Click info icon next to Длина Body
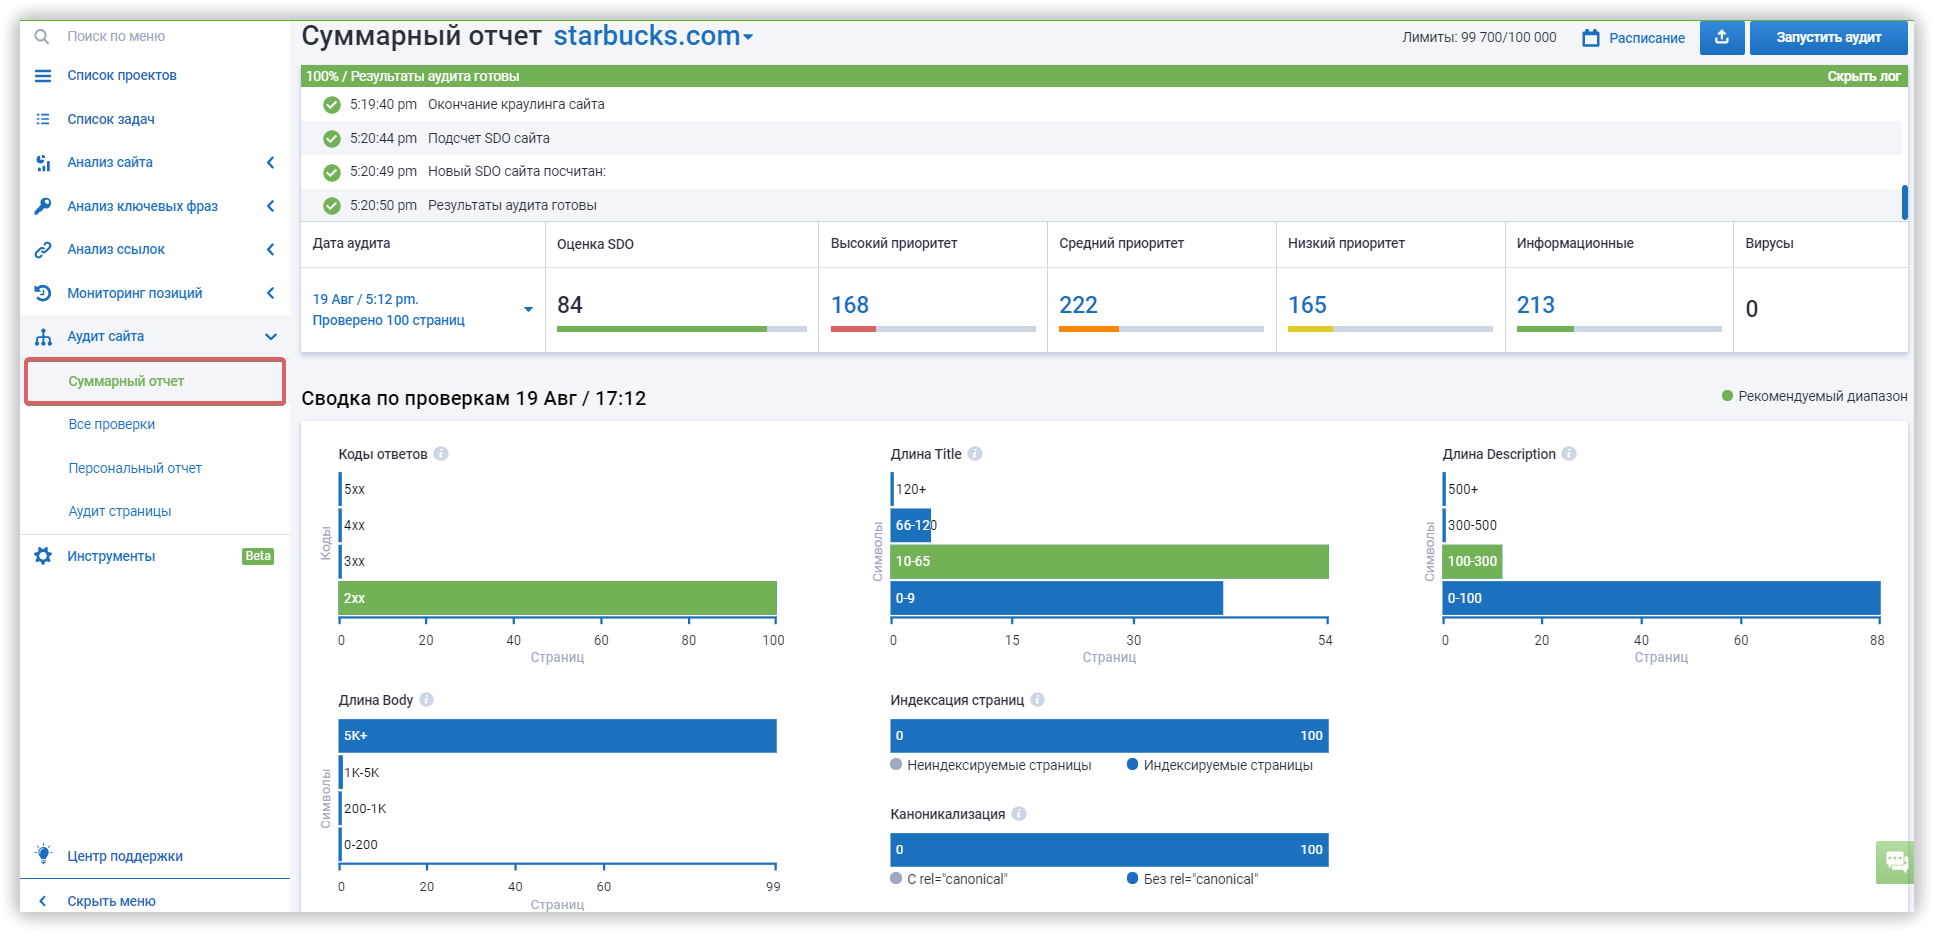The image size is (1934, 932). click(427, 700)
